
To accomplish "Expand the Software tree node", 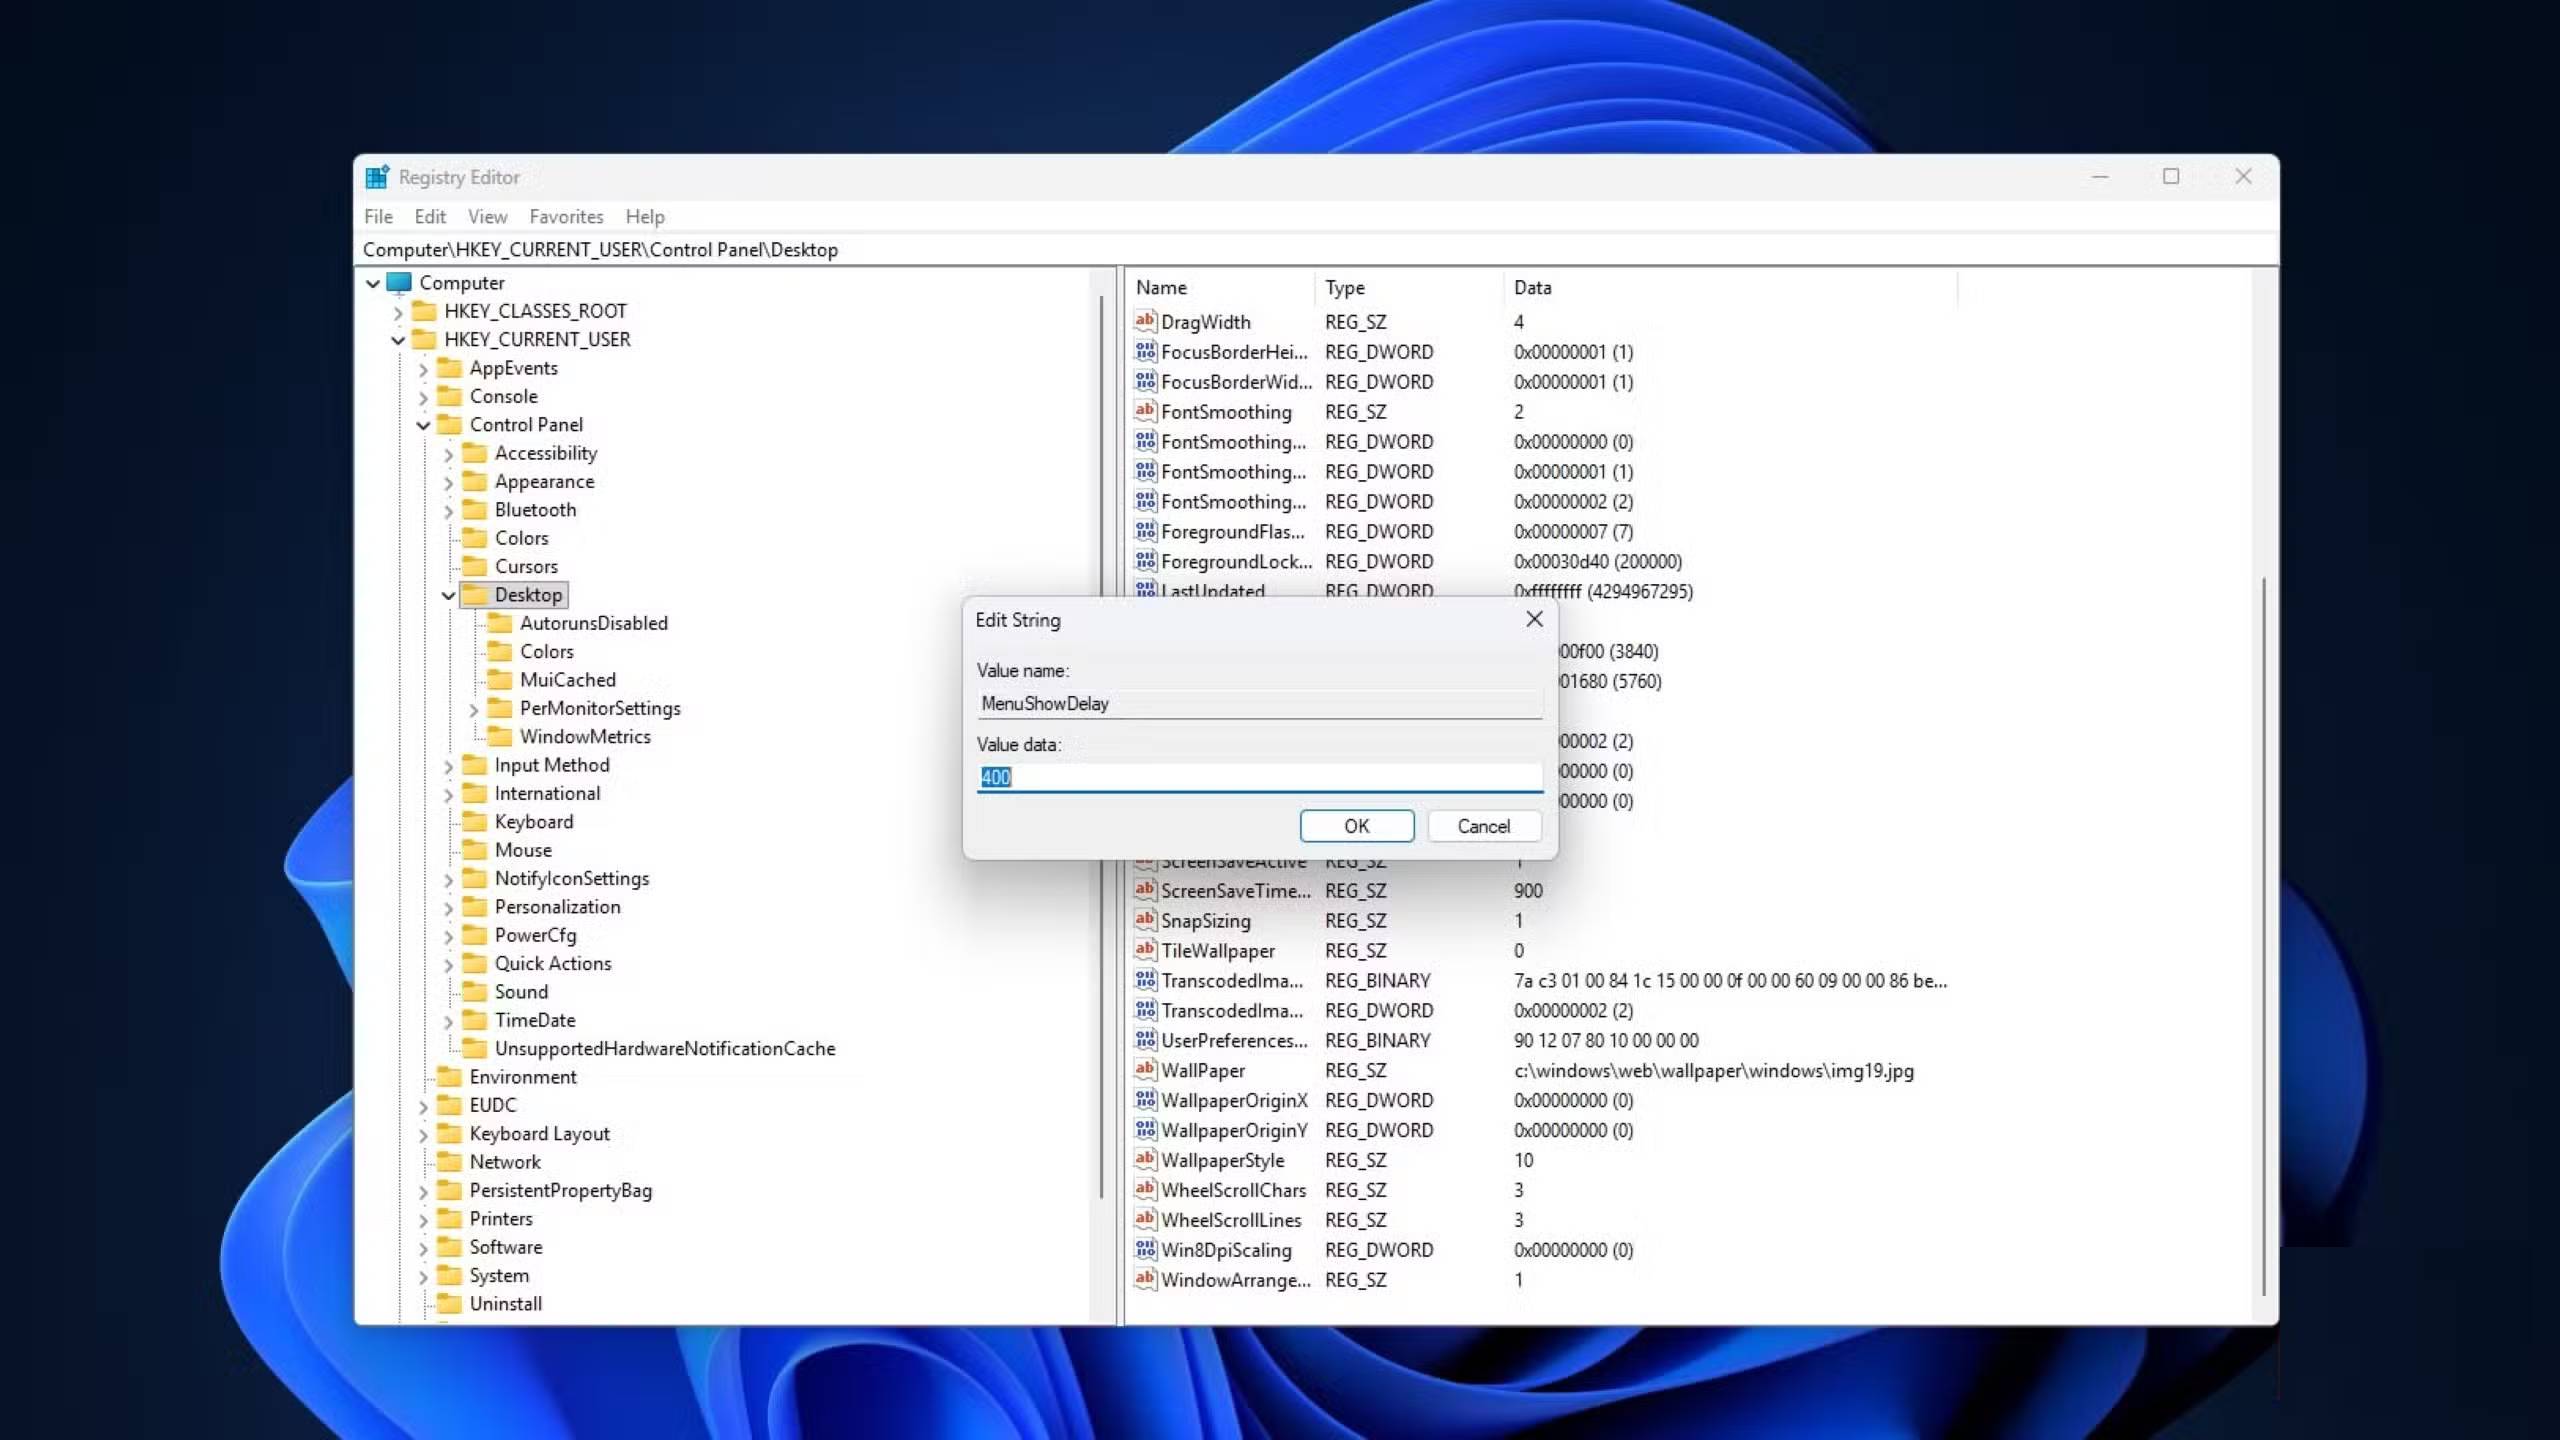I will [x=424, y=1247].
